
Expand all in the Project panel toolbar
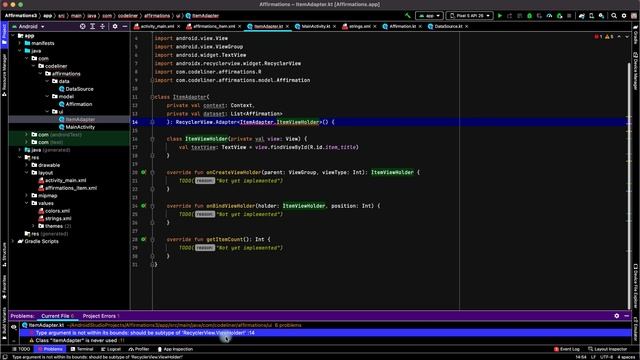[x=93, y=26]
